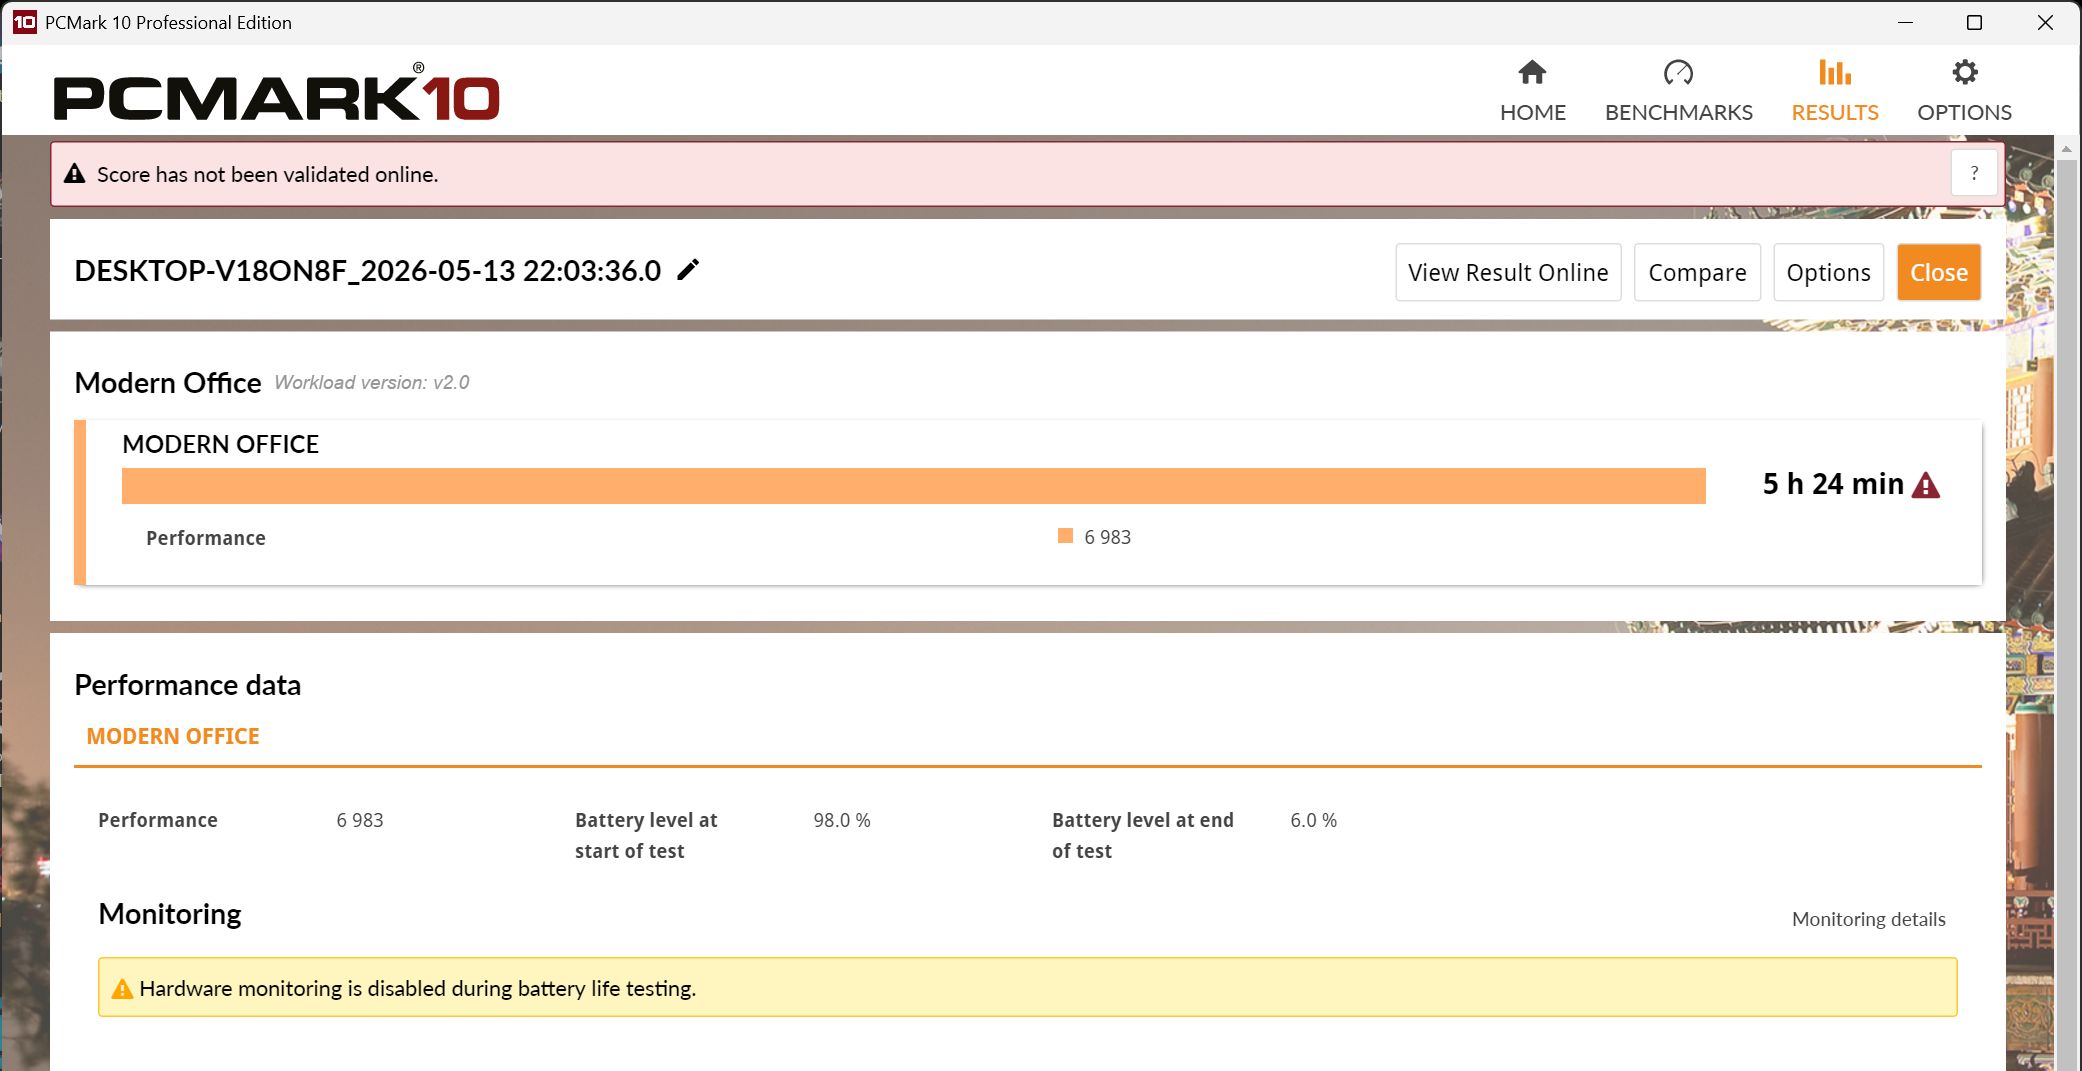Click the 5 h 24 min result
Image resolution: width=2082 pixels, height=1071 pixels.
click(1833, 484)
